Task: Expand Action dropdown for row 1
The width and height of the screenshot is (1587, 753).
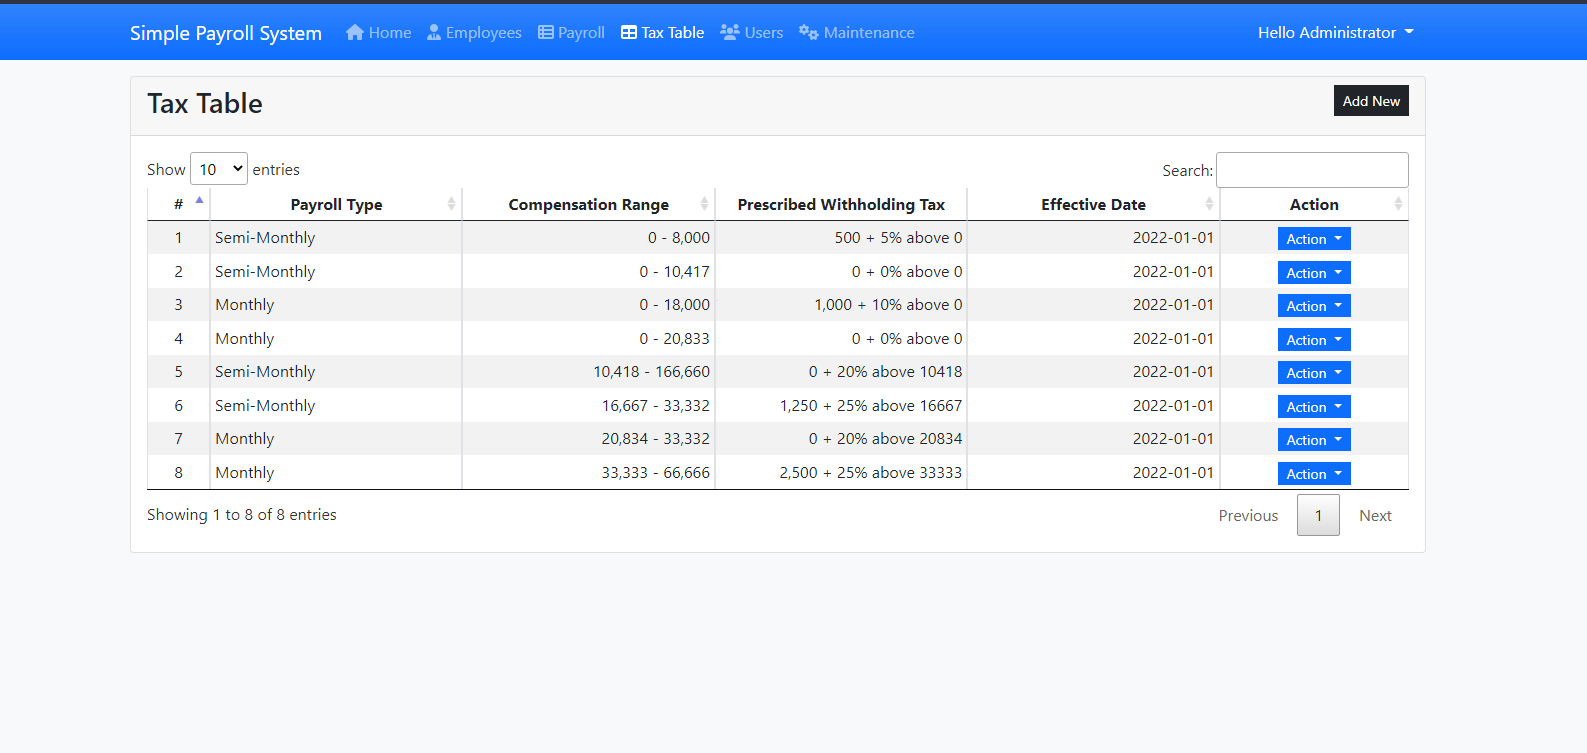Action: pyautogui.click(x=1313, y=239)
